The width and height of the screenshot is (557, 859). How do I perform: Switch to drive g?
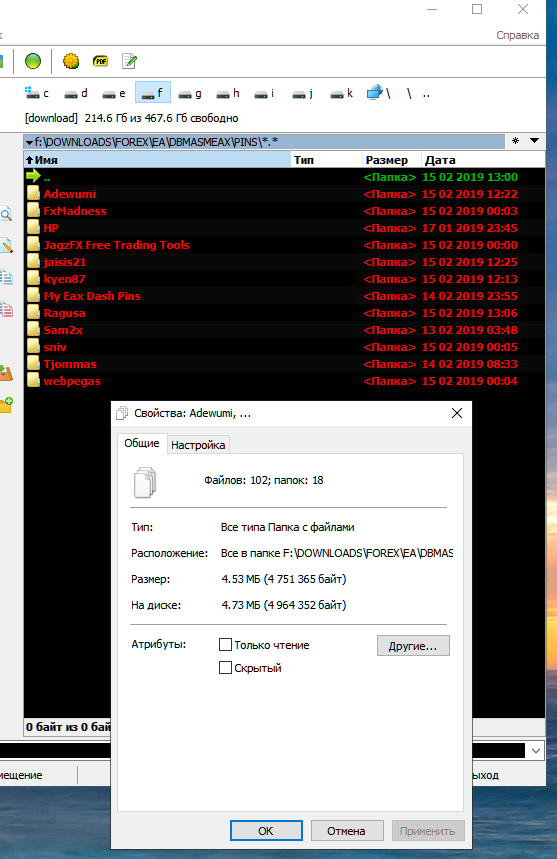(190, 93)
